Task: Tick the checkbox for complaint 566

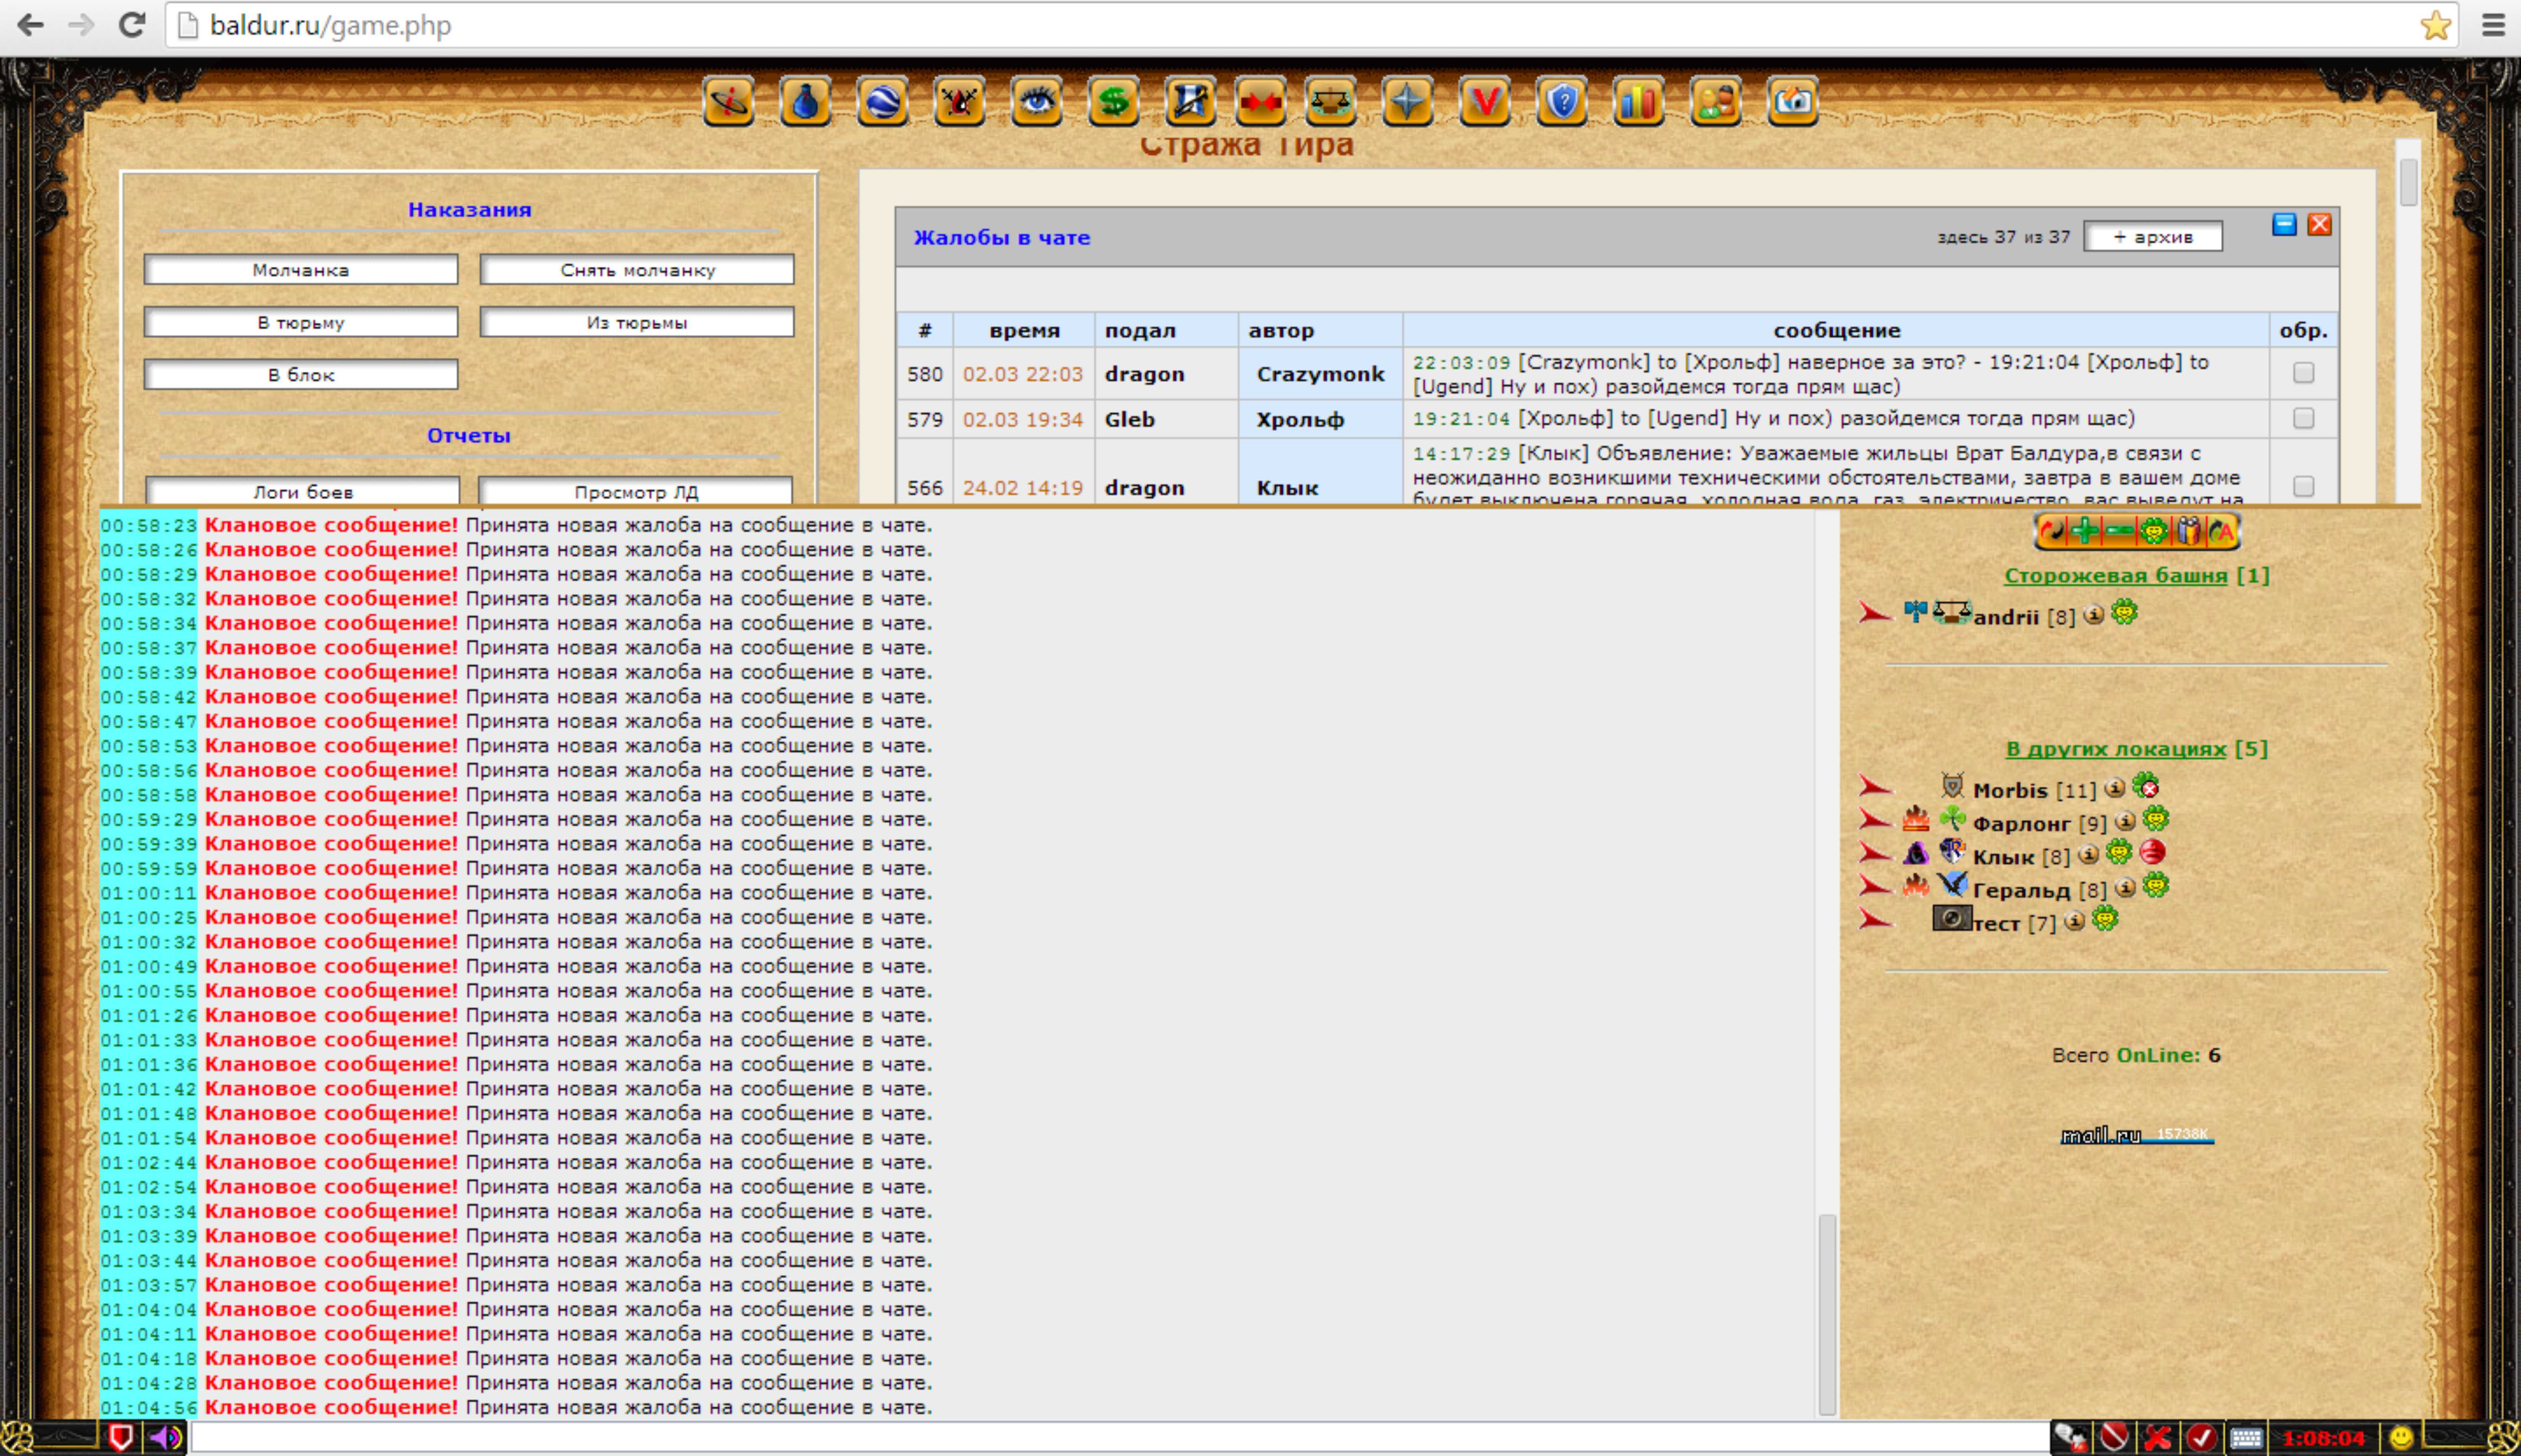Action: coord(2304,486)
